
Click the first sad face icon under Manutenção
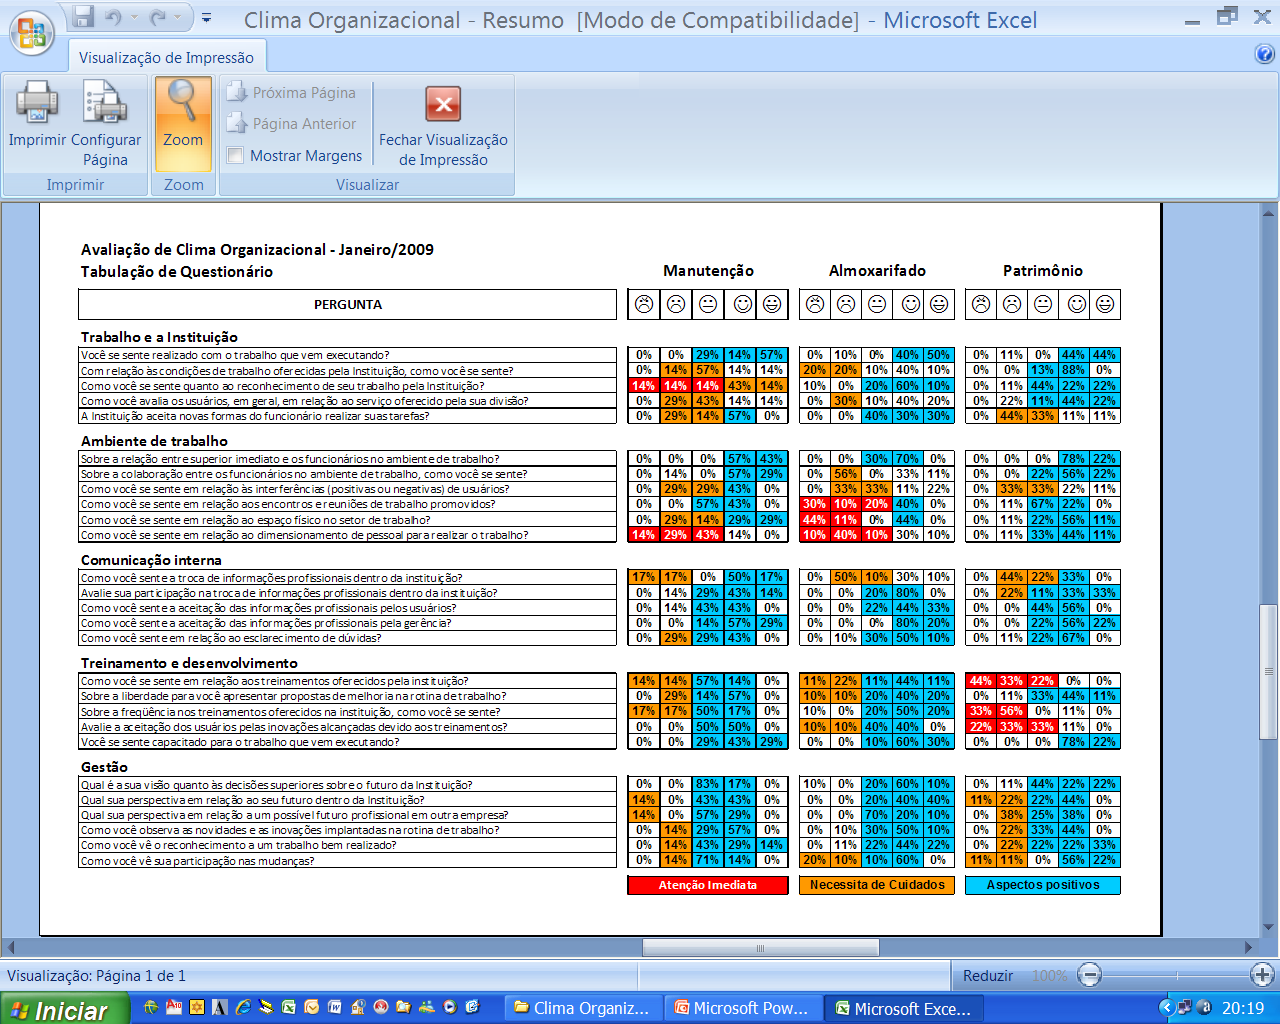coord(644,304)
